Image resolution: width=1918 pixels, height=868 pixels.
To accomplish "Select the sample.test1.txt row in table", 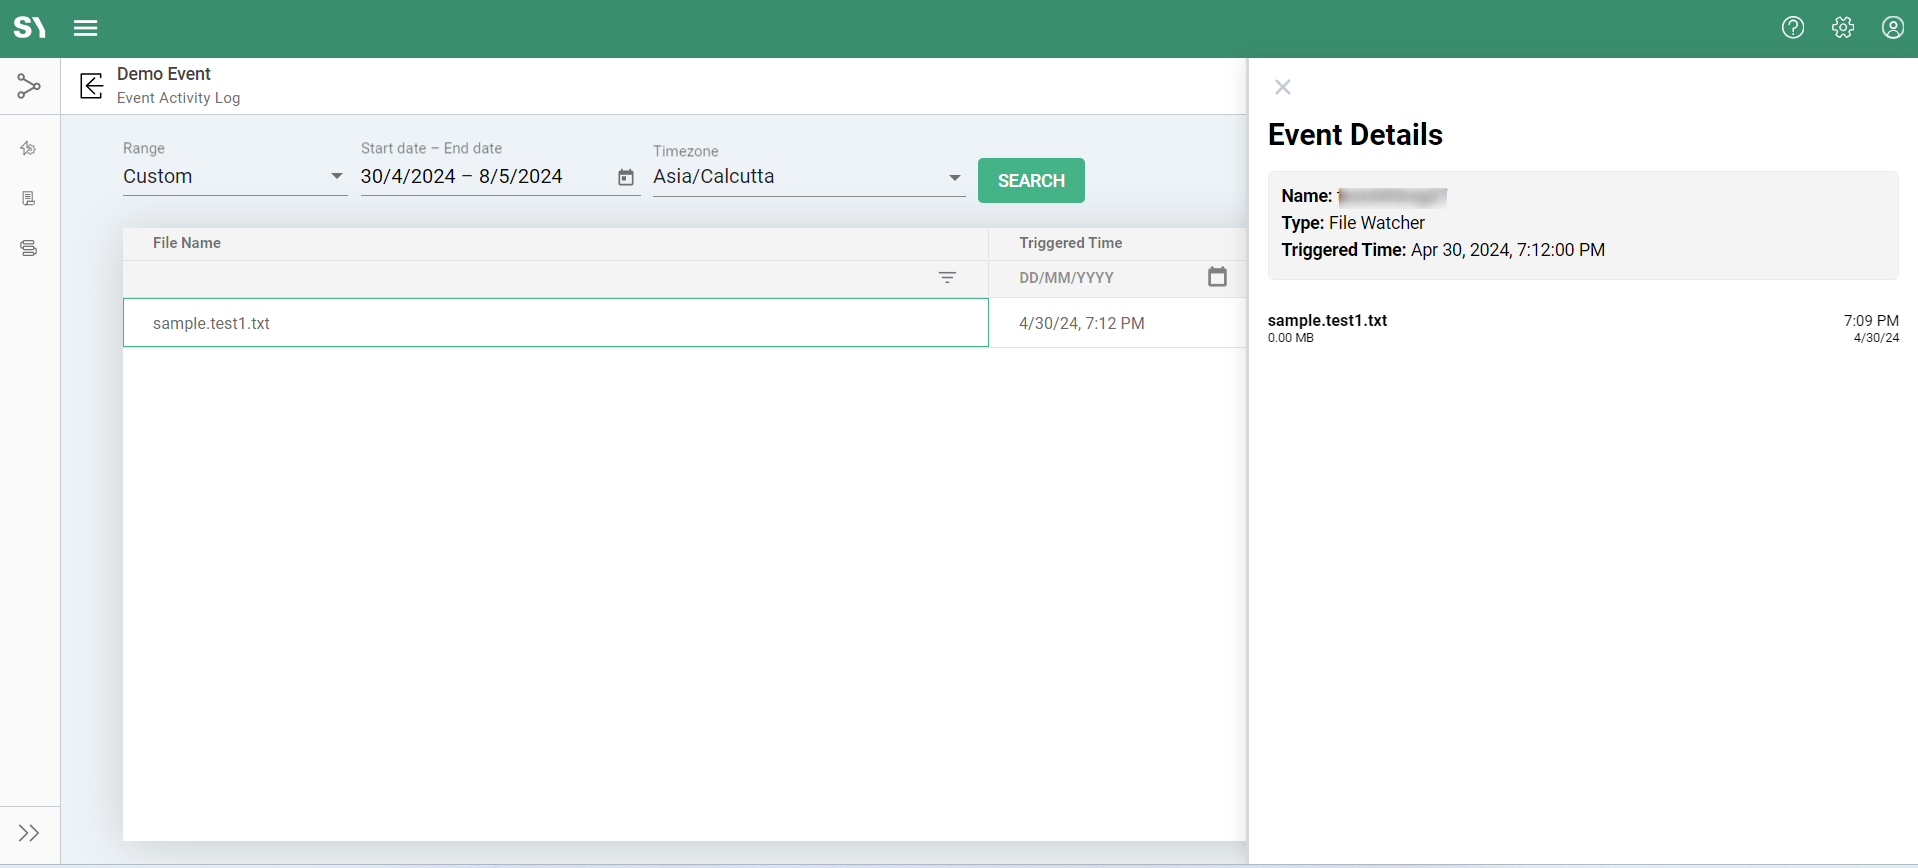I will (555, 323).
